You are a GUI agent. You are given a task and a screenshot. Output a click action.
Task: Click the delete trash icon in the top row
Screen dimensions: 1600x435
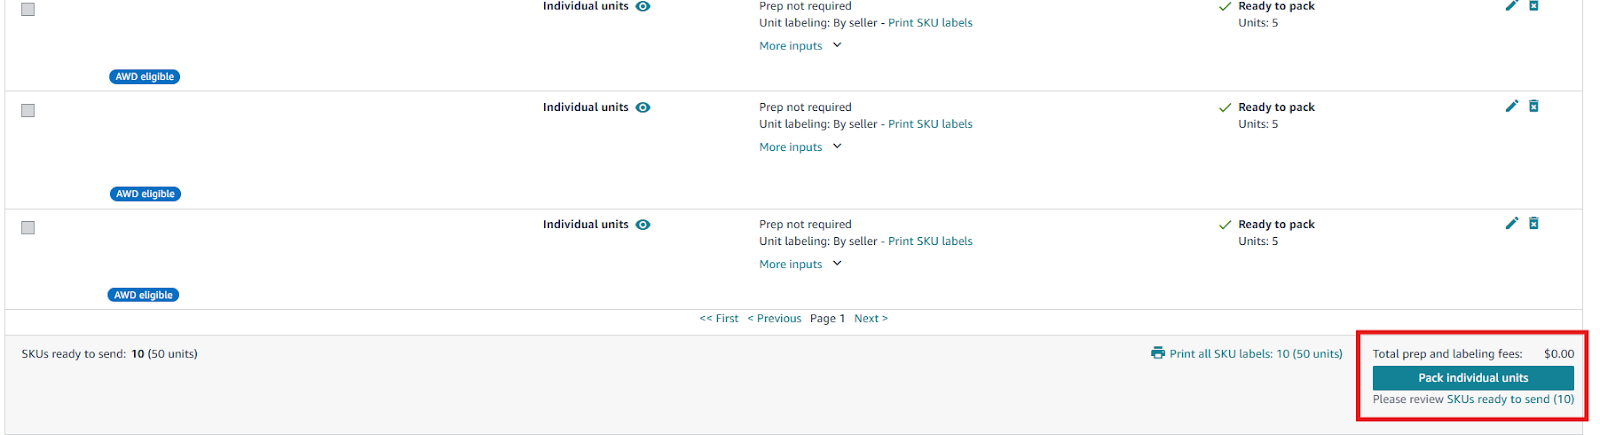point(1534,5)
